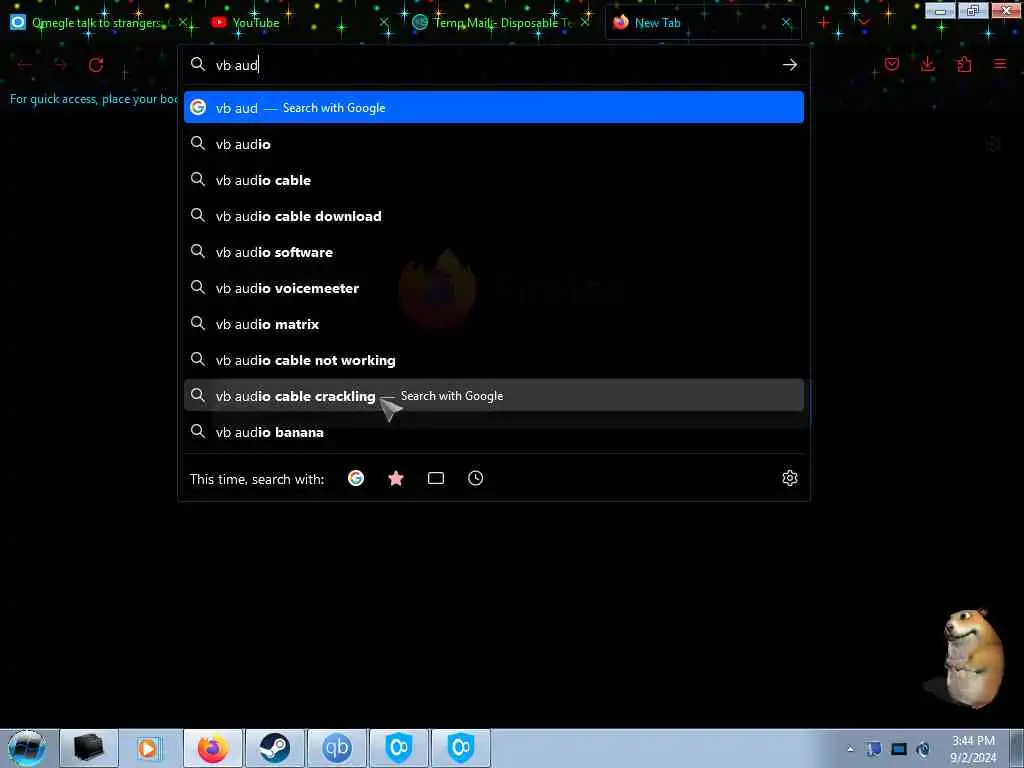The height and width of the screenshot is (768, 1024).
Task: Open the Extensions puzzle icon
Action: click(x=964, y=64)
